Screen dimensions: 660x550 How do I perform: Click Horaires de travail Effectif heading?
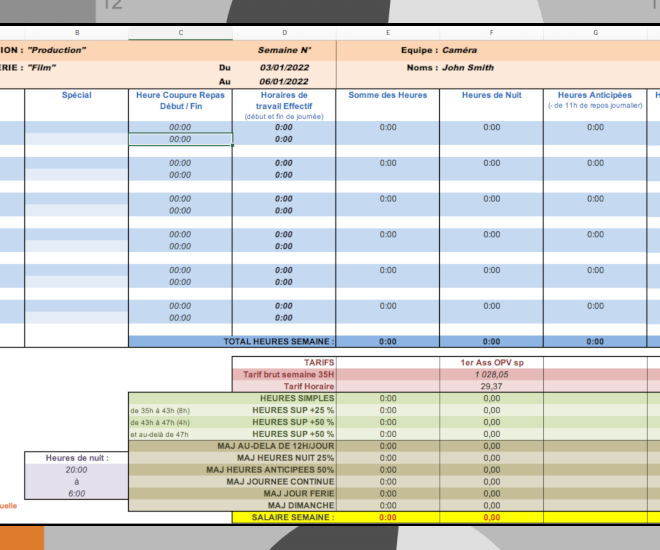tap(284, 101)
